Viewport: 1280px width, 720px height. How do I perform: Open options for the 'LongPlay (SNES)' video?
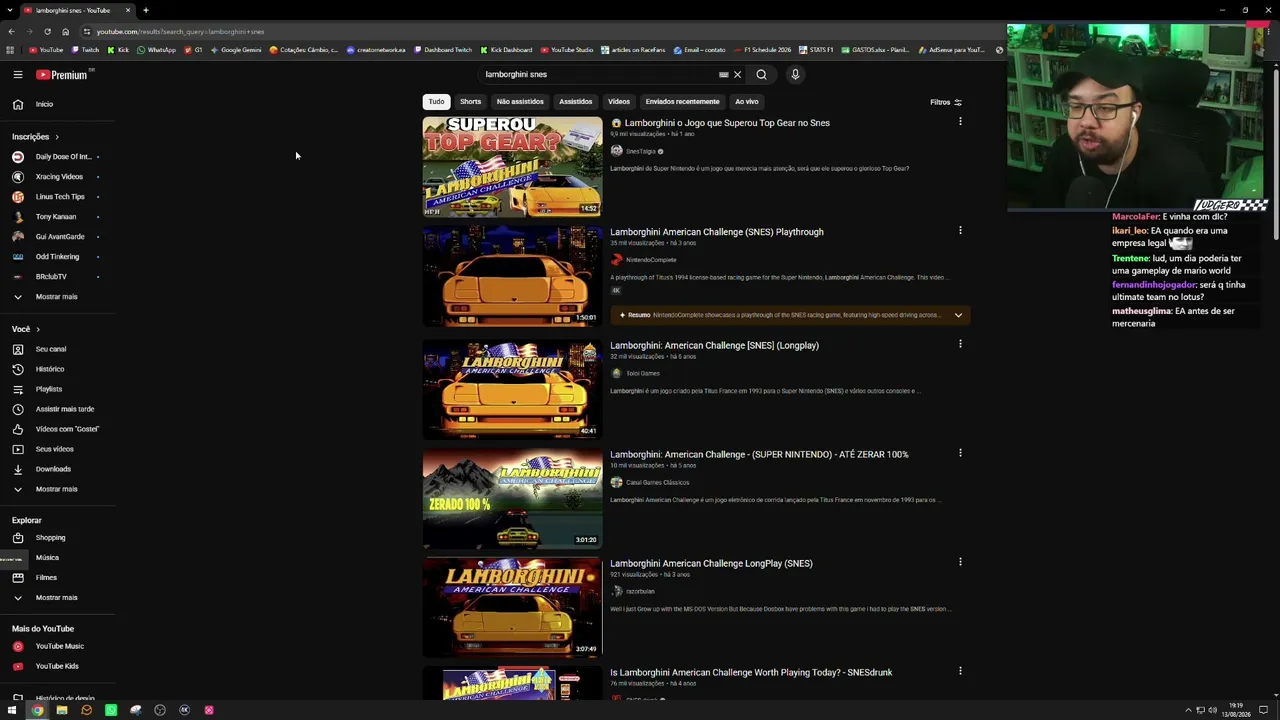pos(960,562)
